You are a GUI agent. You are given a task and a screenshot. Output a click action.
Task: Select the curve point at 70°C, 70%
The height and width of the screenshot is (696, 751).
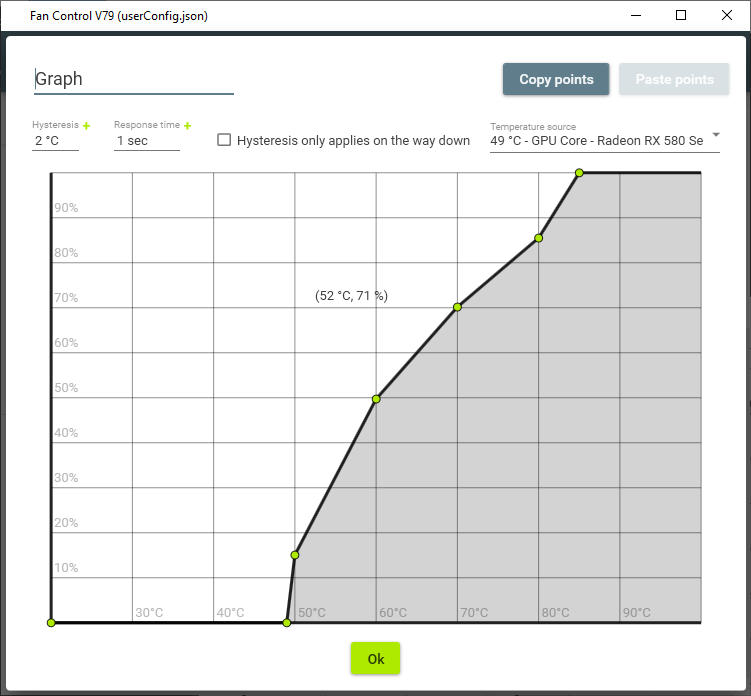coord(457,307)
